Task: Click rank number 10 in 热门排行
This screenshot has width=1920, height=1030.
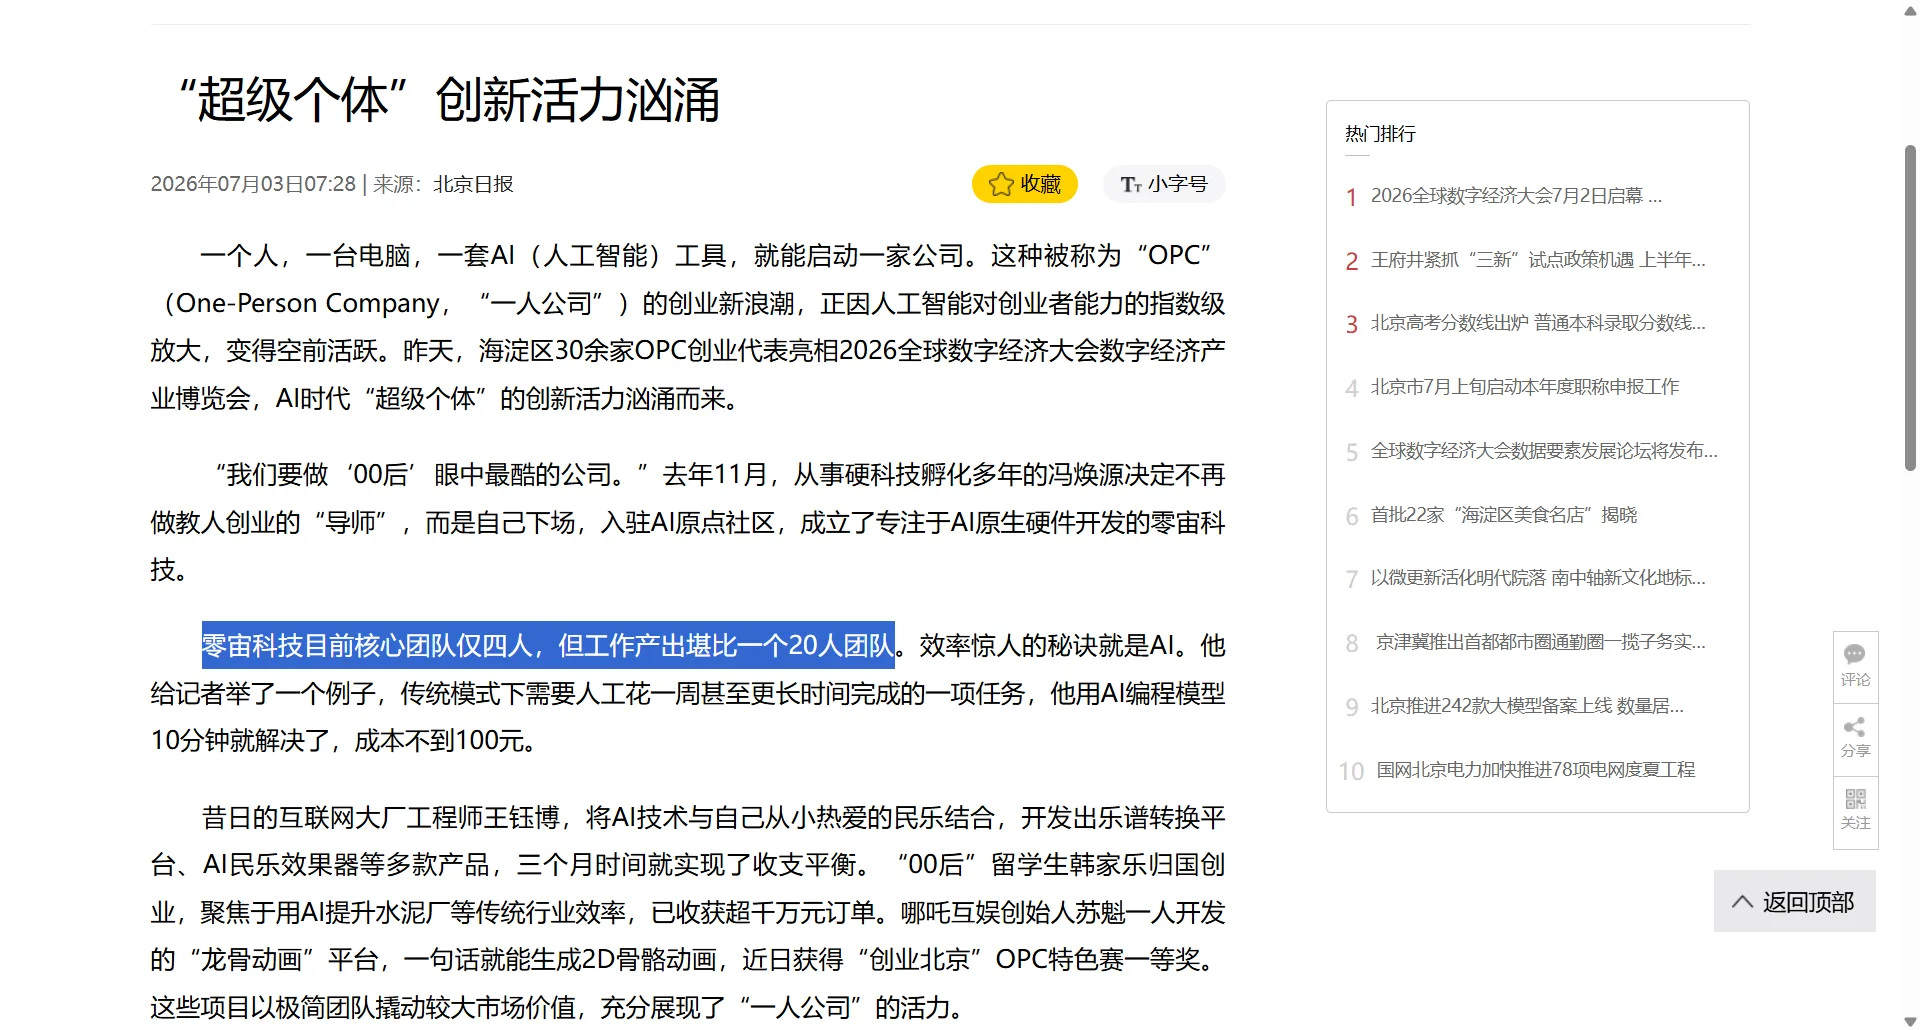Action: [x=1351, y=771]
